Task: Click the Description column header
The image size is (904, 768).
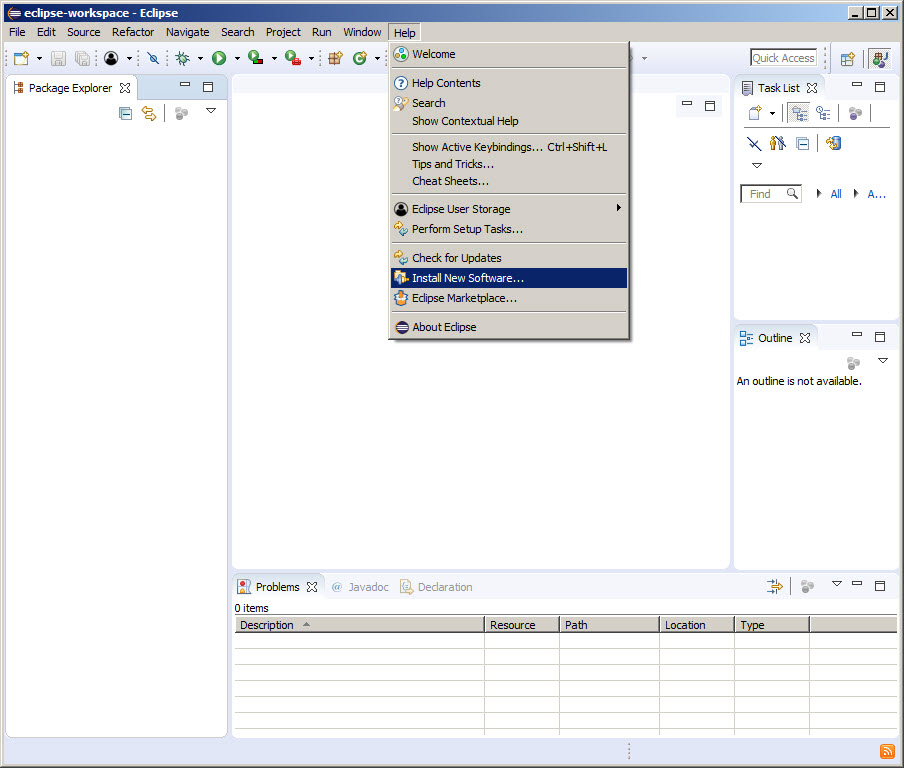Action: pos(267,625)
